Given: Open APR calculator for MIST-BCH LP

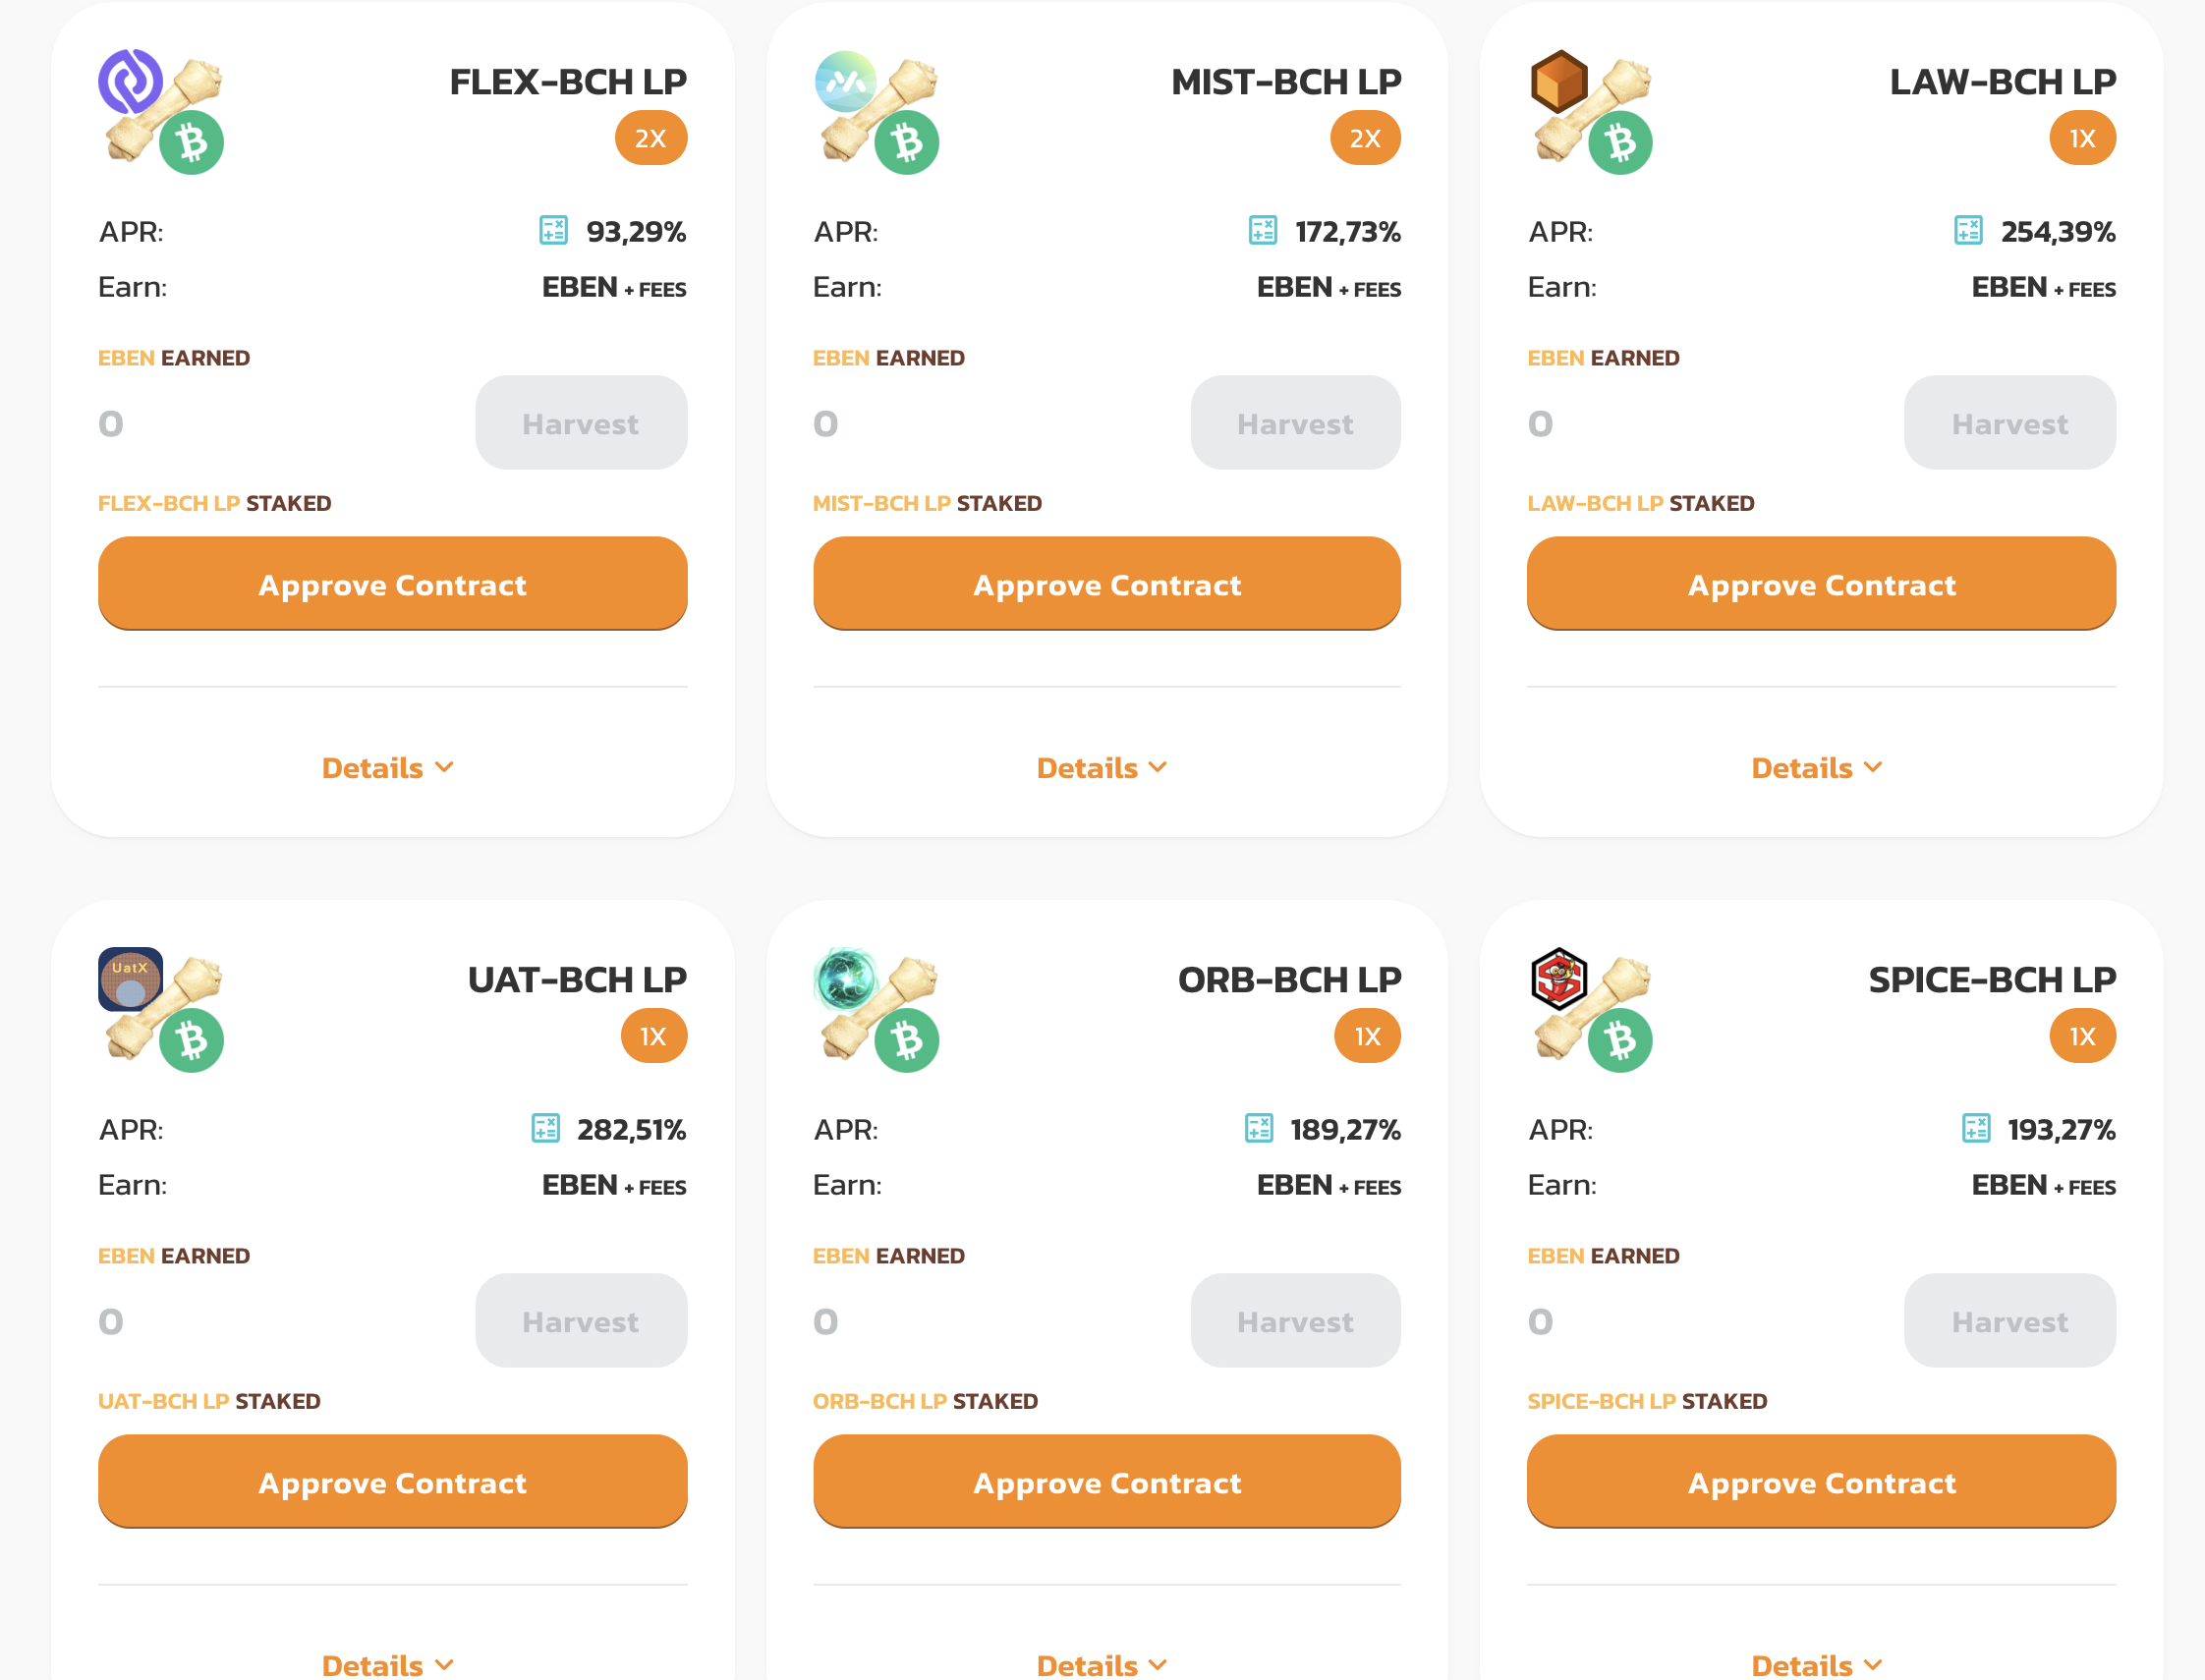Looking at the screenshot, I should click(1262, 230).
